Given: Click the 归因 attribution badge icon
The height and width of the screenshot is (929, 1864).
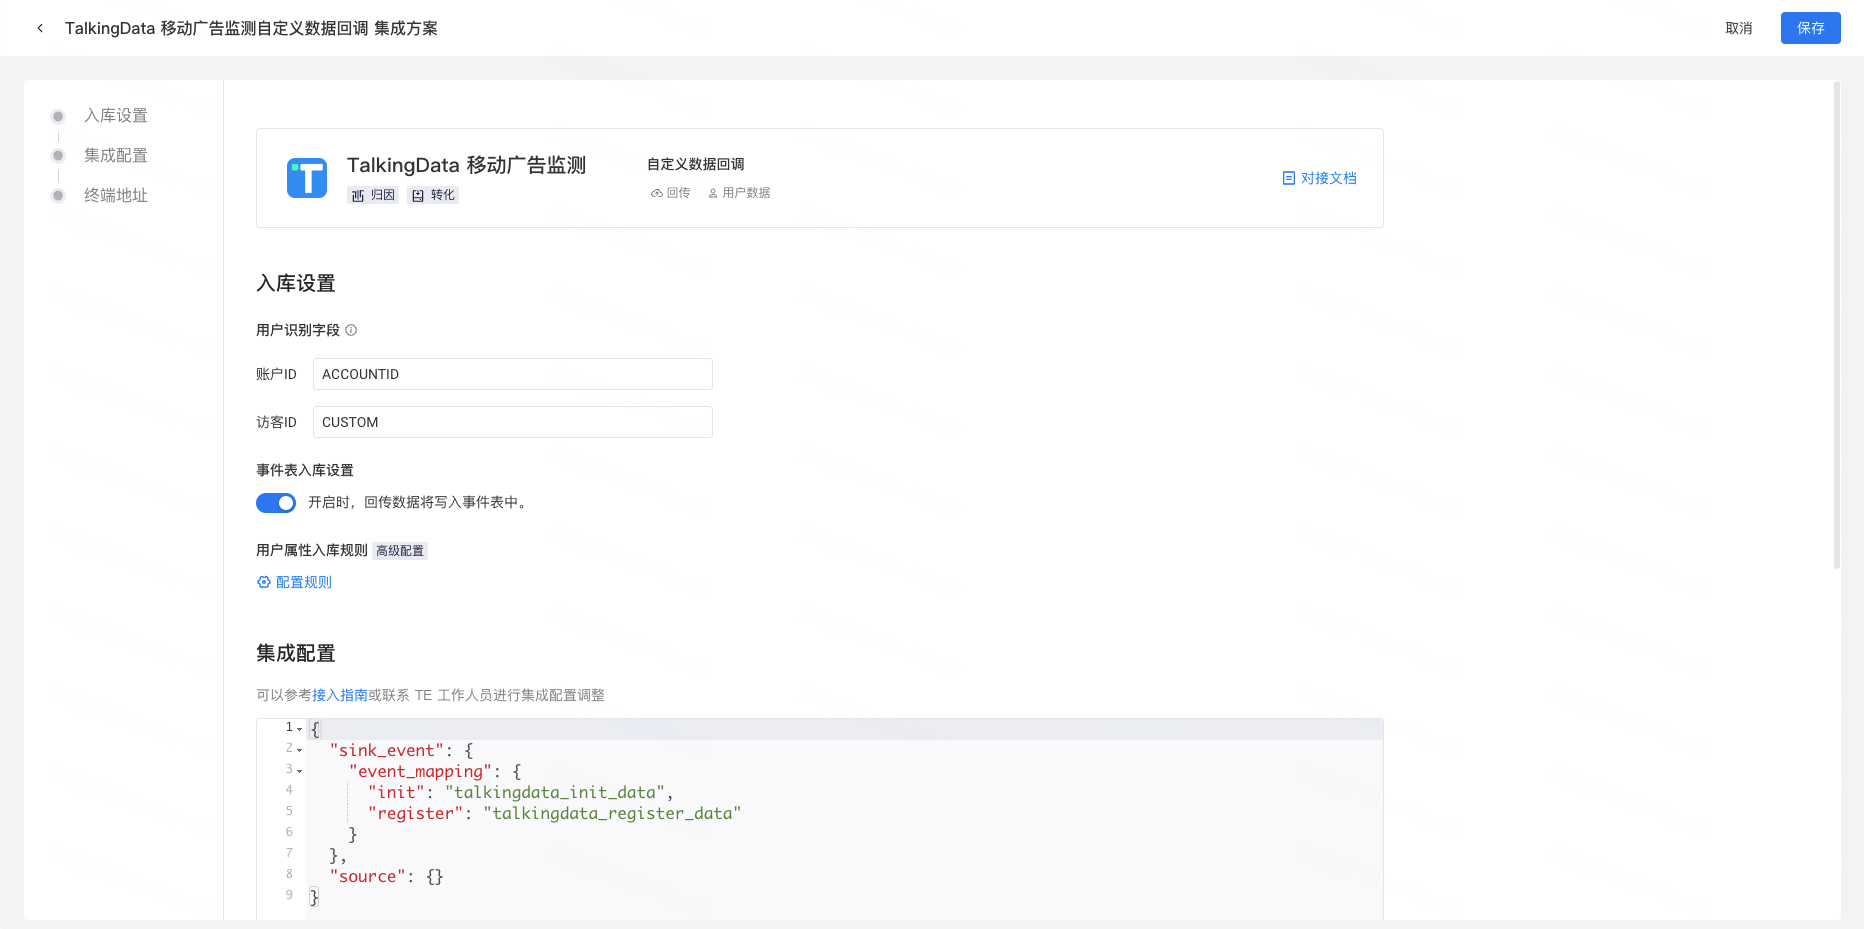Looking at the screenshot, I should click(359, 195).
